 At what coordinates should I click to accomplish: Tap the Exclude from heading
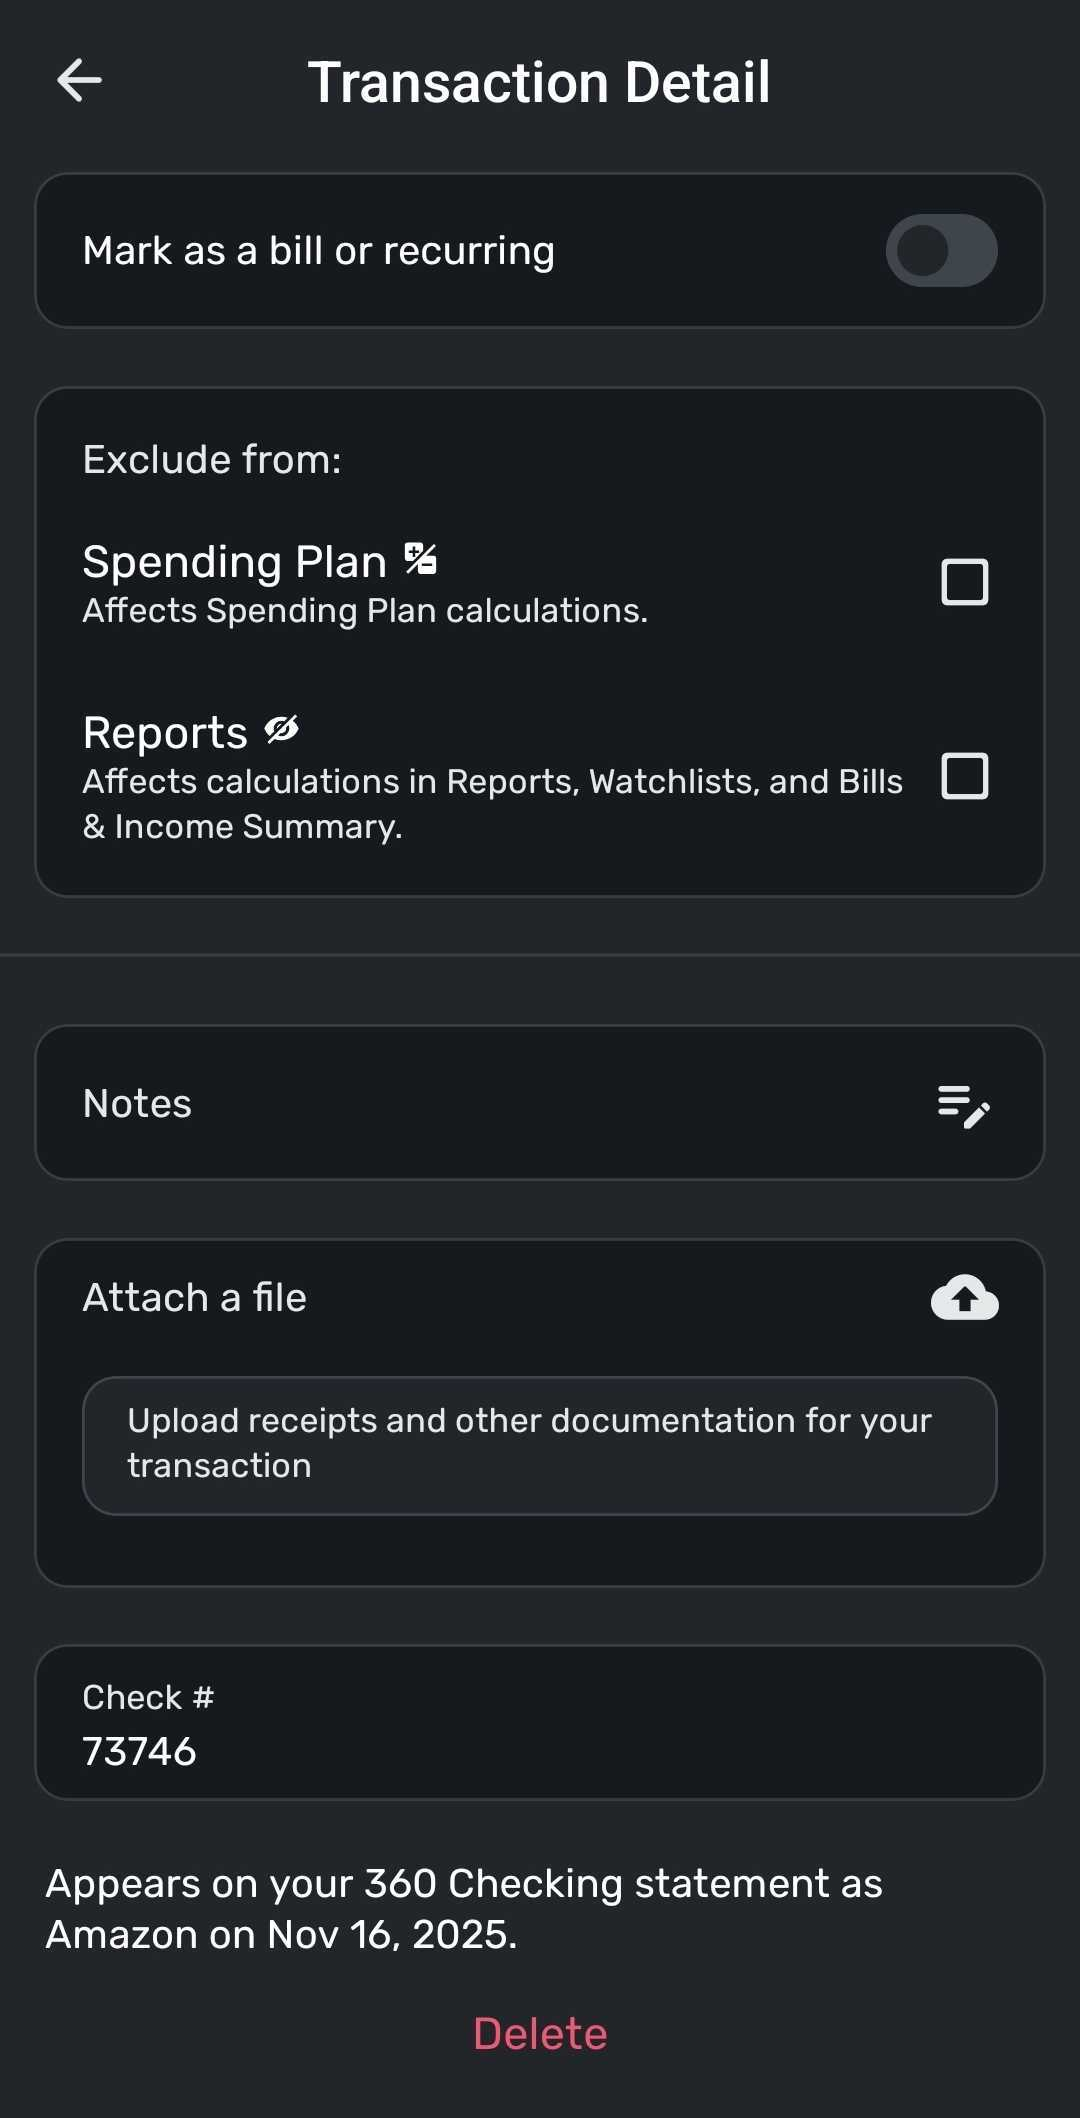(x=212, y=460)
